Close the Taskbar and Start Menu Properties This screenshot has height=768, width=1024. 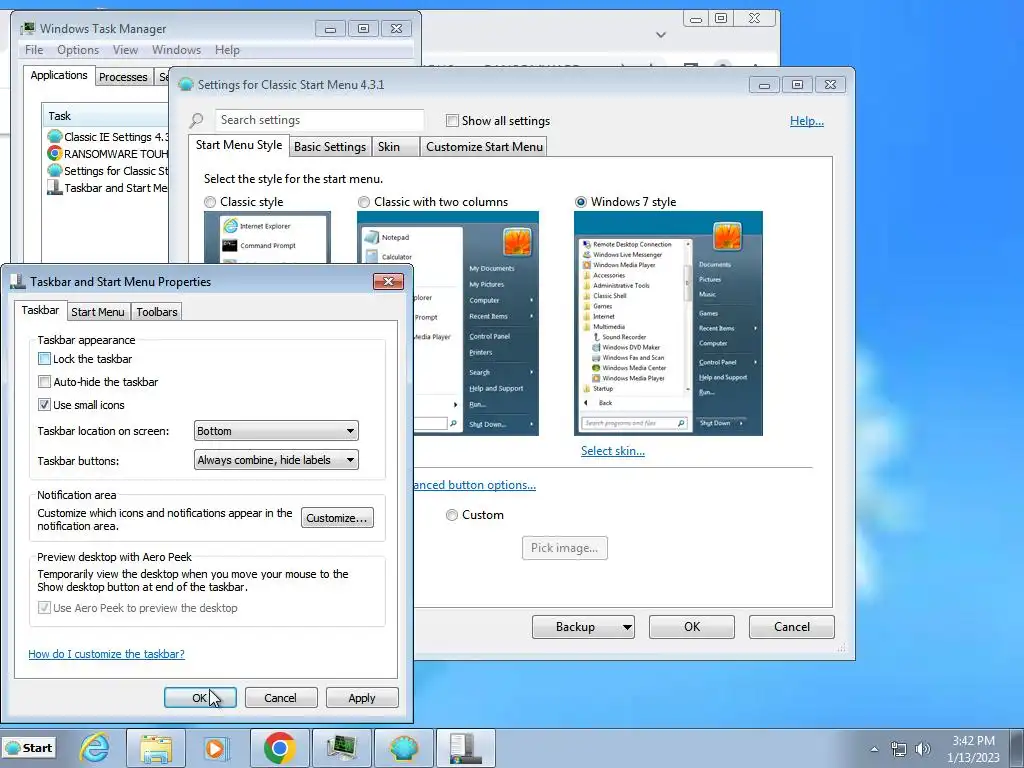[388, 281]
